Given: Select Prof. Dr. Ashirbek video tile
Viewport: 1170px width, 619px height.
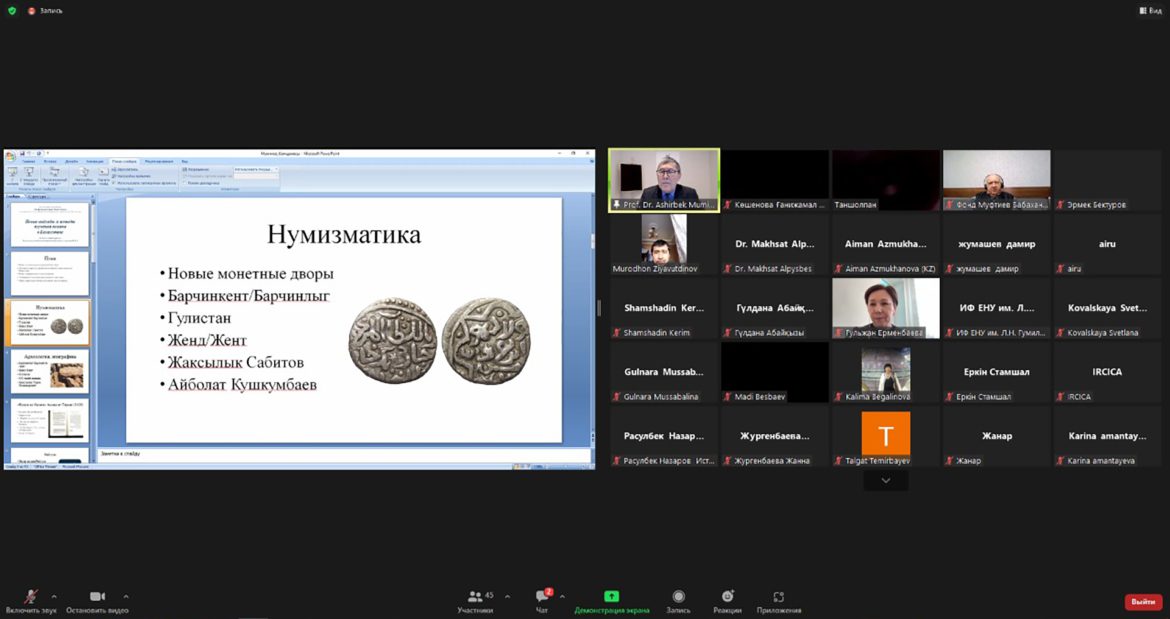Looking at the screenshot, I should pos(664,179).
